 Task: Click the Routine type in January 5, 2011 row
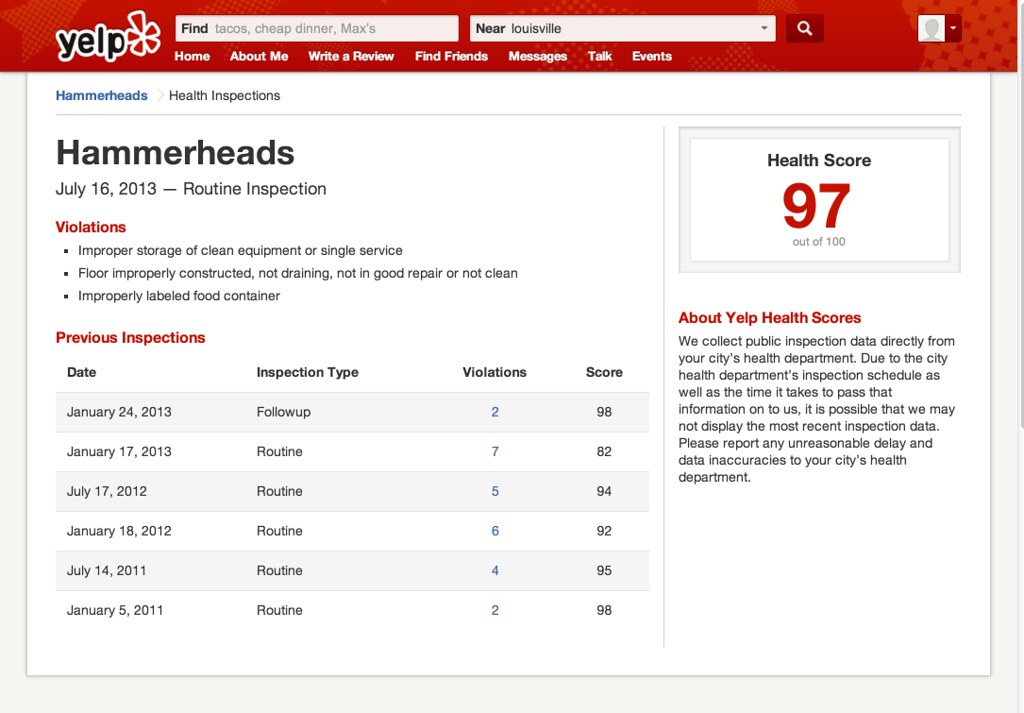click(x=280, y=610)
